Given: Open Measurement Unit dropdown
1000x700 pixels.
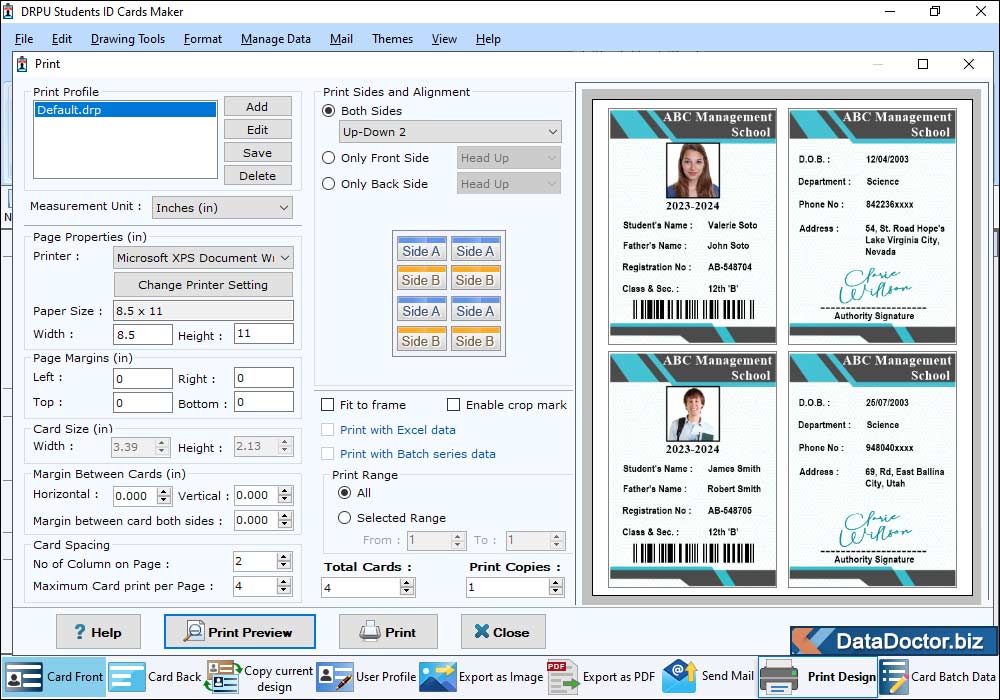Looking at the screenshot, I should (x=223, y=208).
